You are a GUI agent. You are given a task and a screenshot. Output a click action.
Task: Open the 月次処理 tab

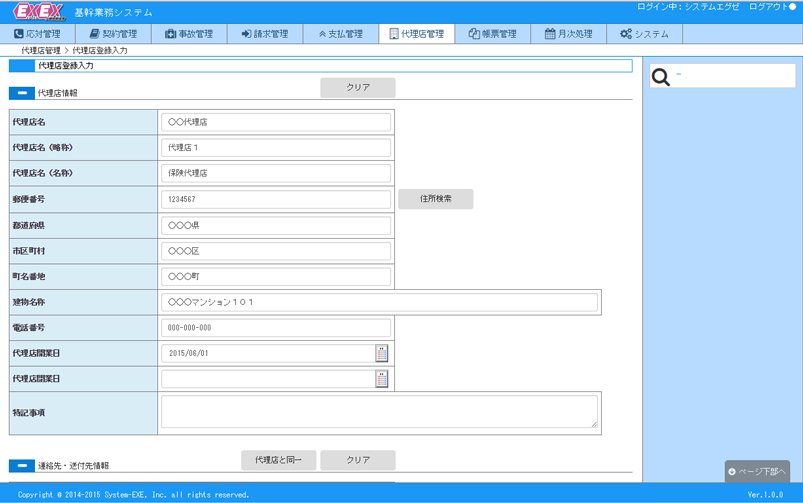click(x=568, y=34)
